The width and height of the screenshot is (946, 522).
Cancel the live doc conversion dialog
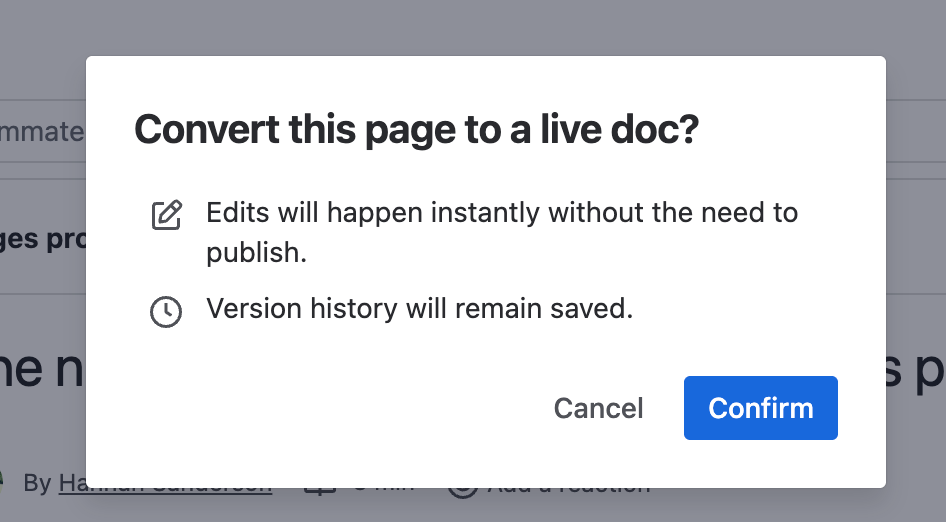point(598,408)
